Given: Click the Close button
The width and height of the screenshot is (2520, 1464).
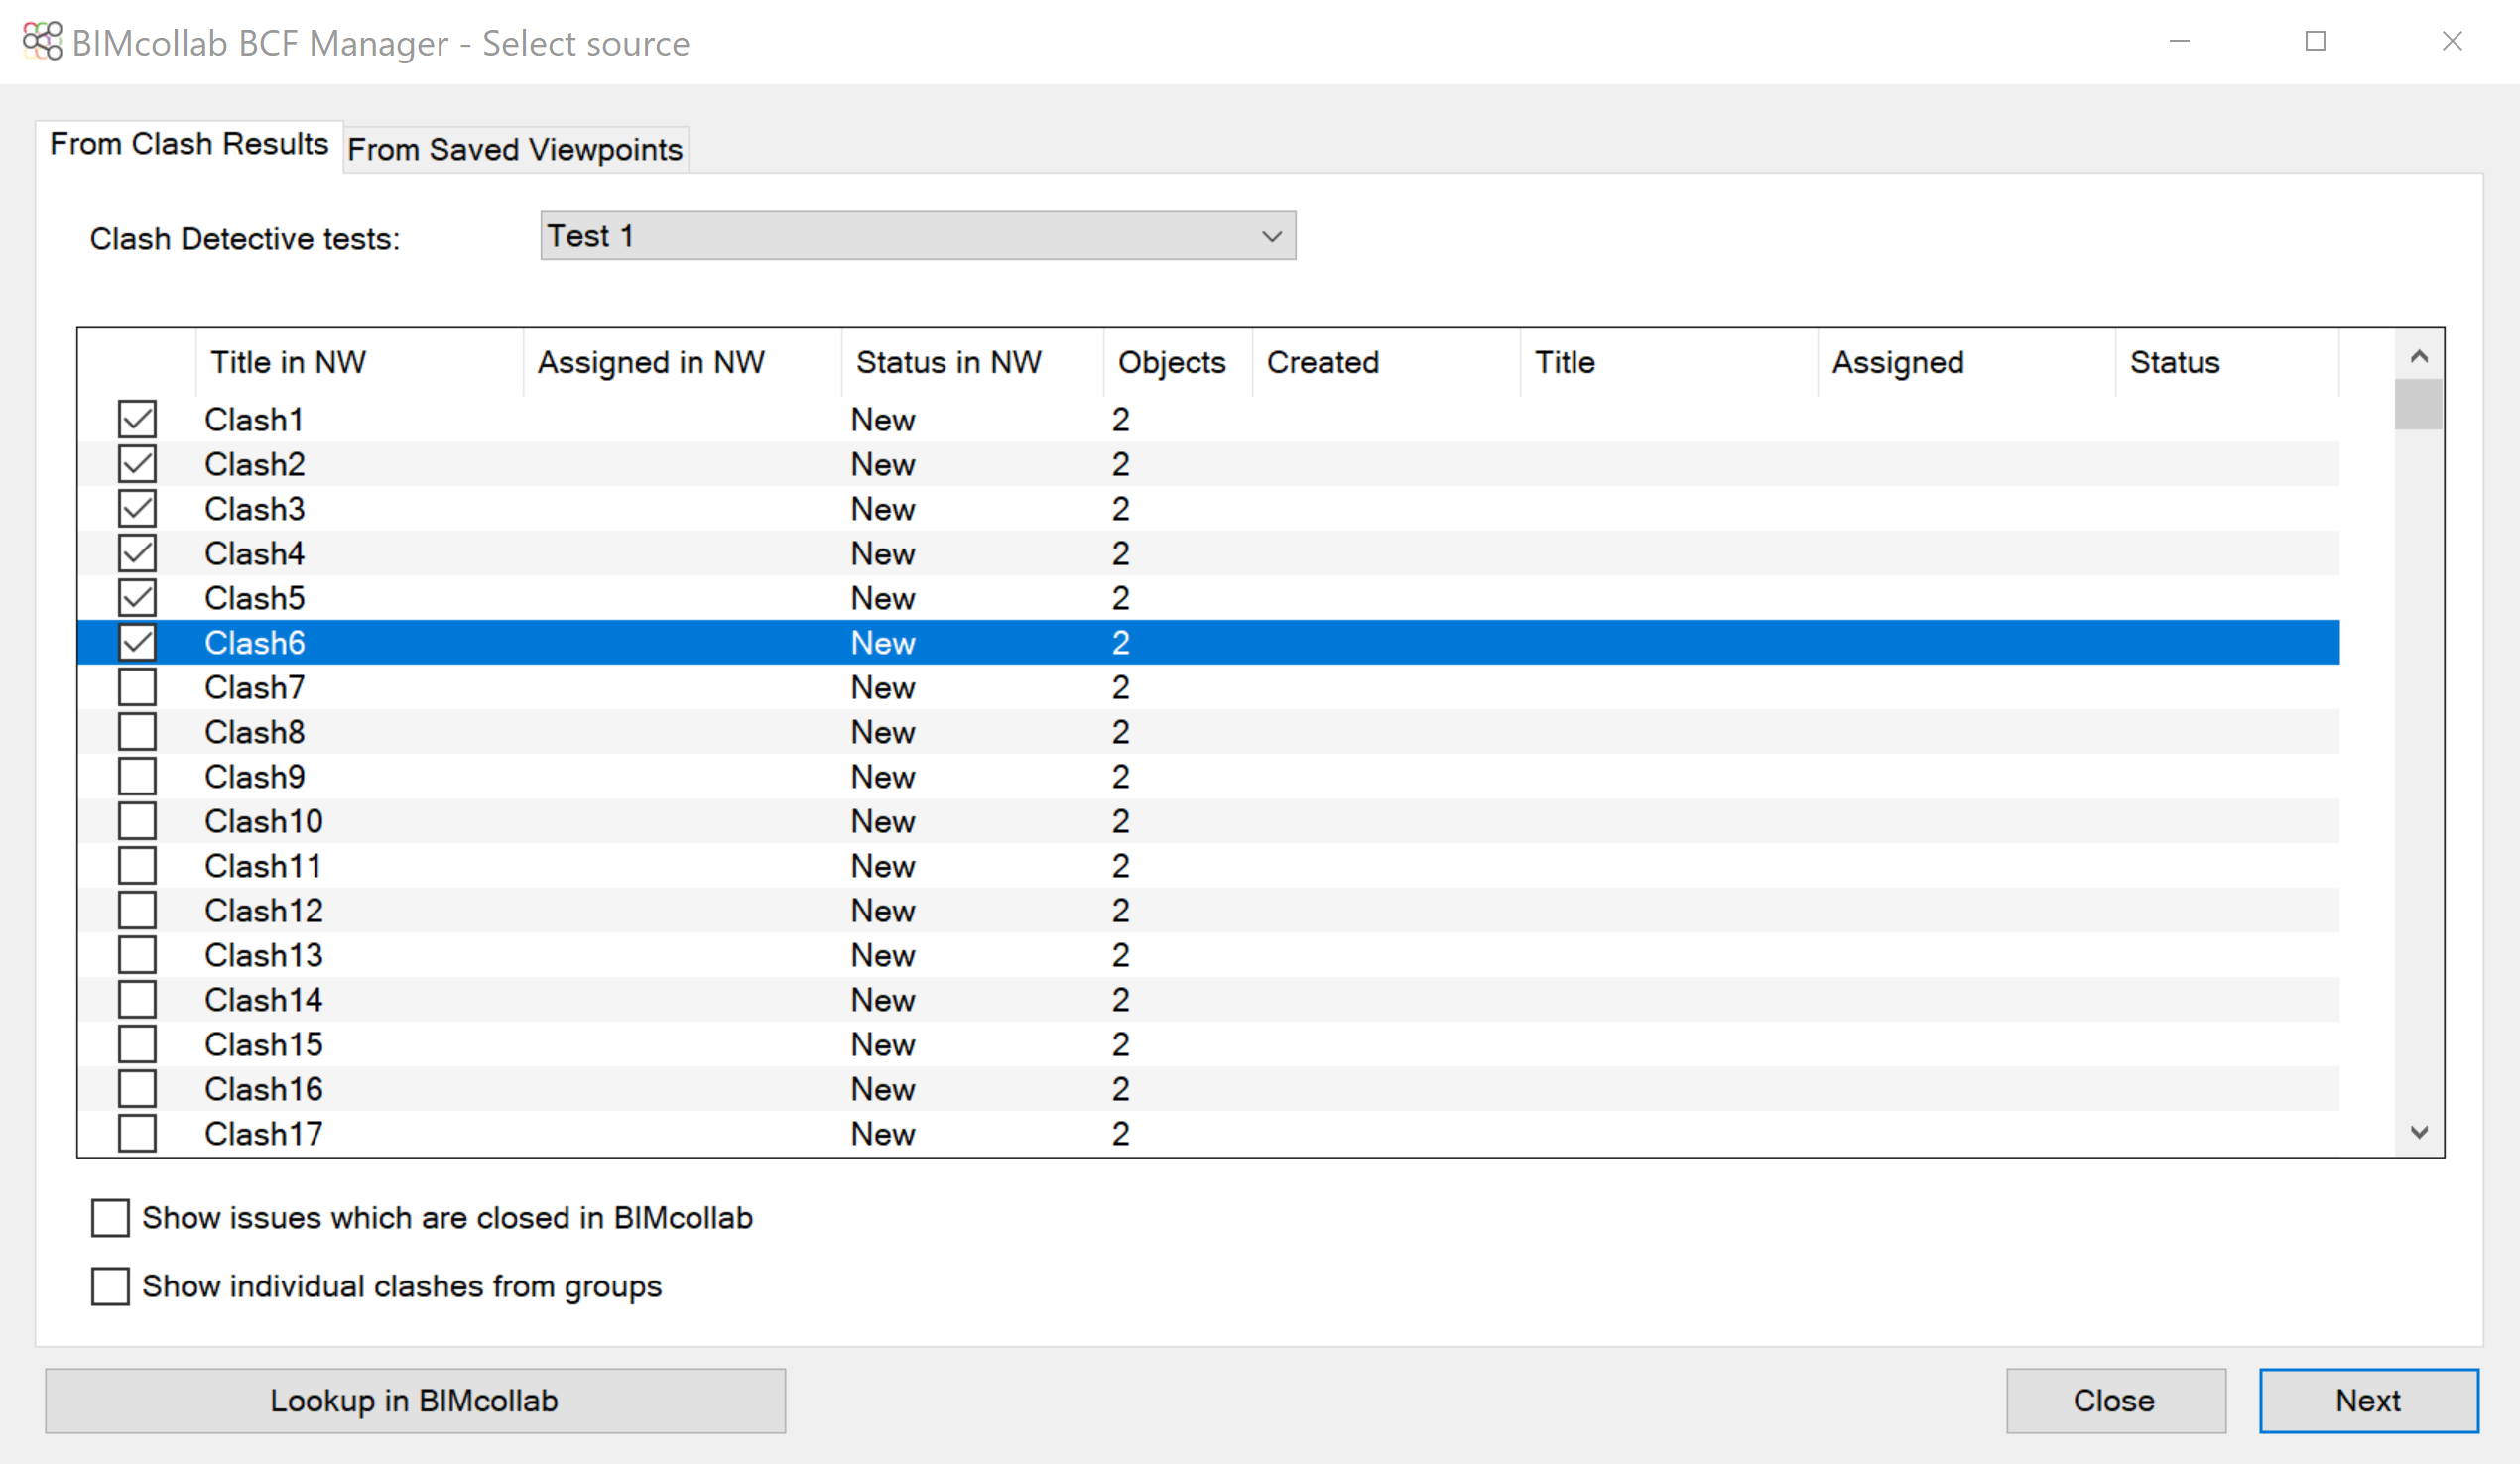Looking at the screenshot, I should click(x=2116, y=1401).
